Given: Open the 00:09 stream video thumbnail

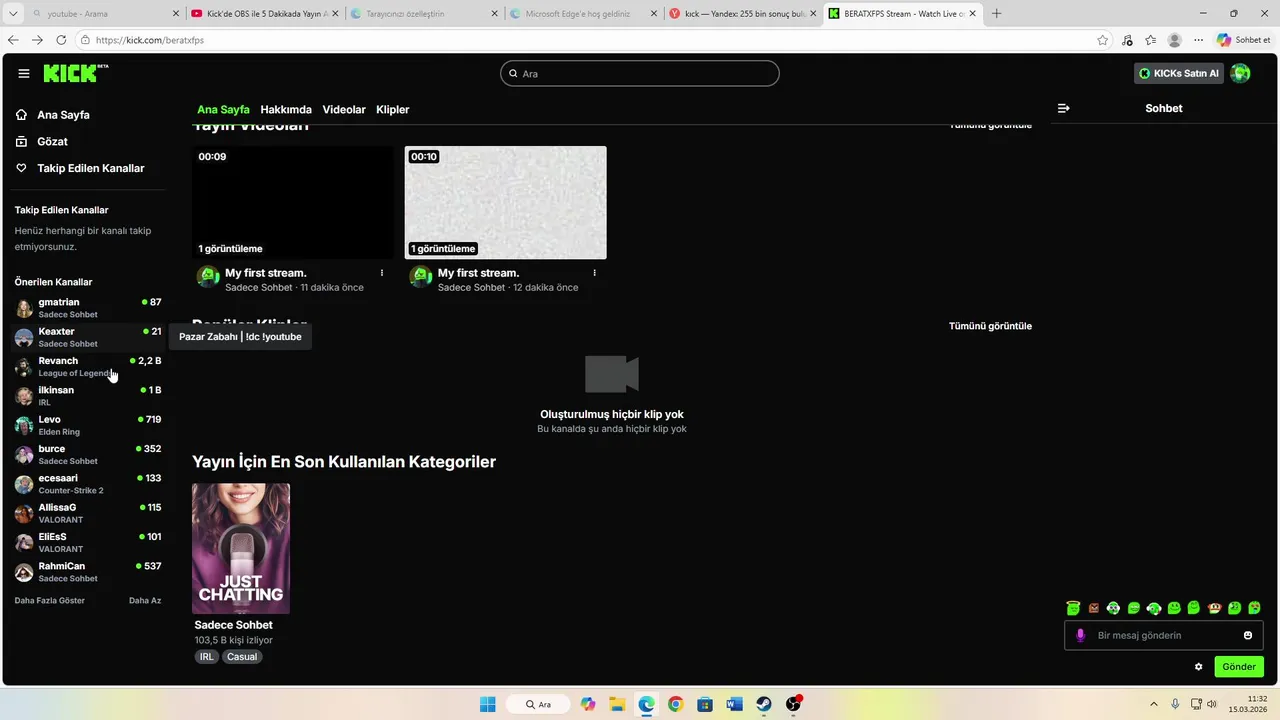Looking at the screenshot, I should [x=293, y=203].
